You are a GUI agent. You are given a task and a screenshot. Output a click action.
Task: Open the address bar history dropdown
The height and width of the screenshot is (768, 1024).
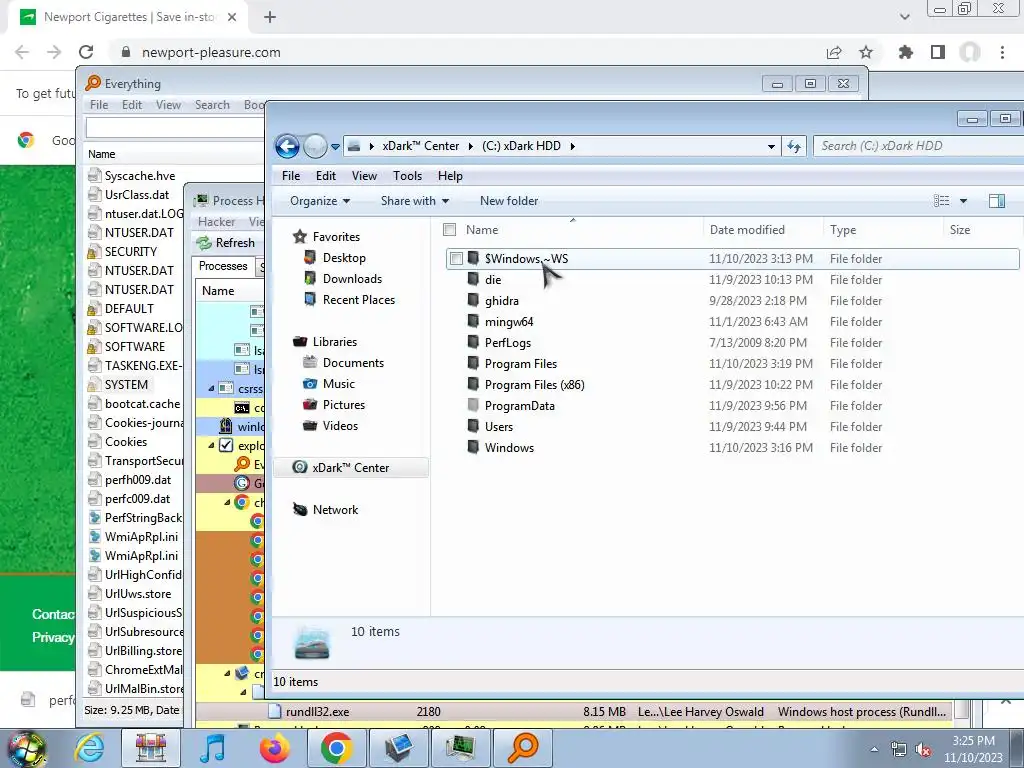[x=771, y=146]
